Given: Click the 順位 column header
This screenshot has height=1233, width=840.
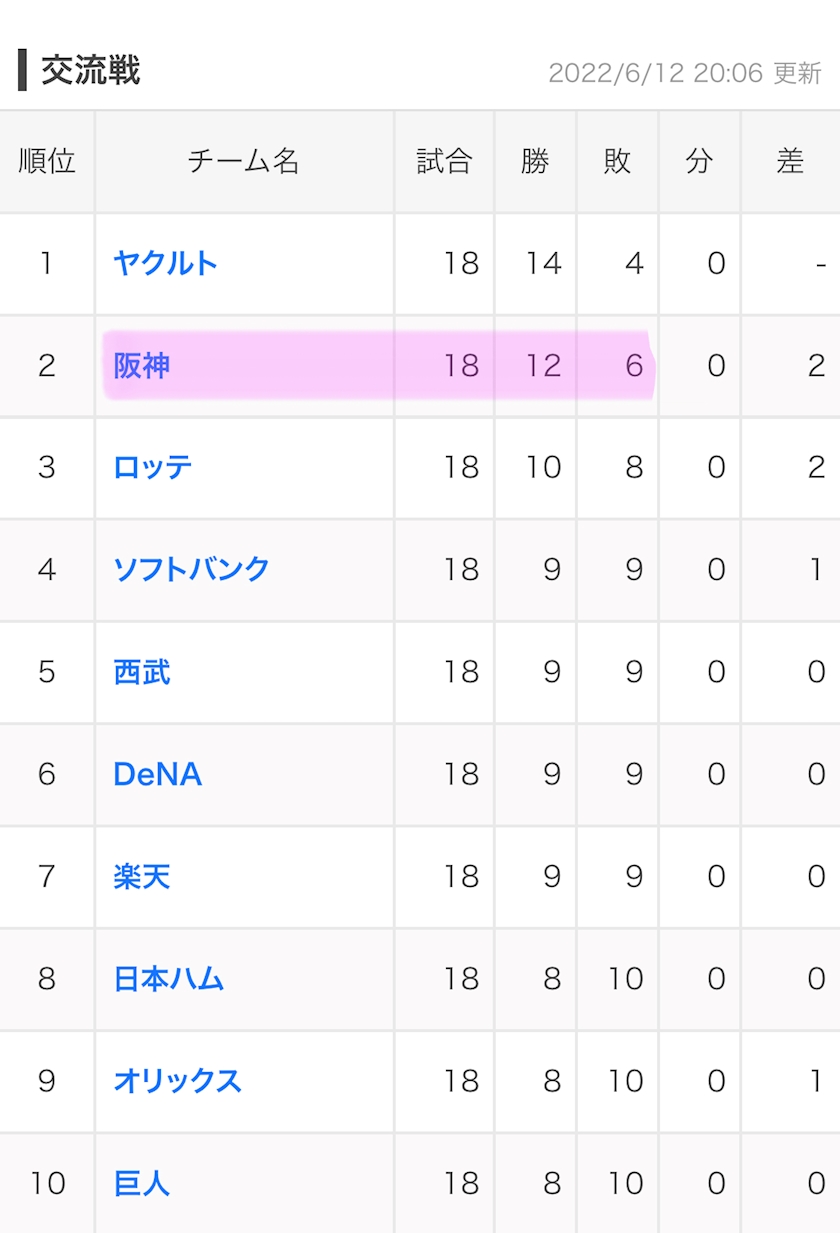Looking at the screenshot, I should click(47, 161).
